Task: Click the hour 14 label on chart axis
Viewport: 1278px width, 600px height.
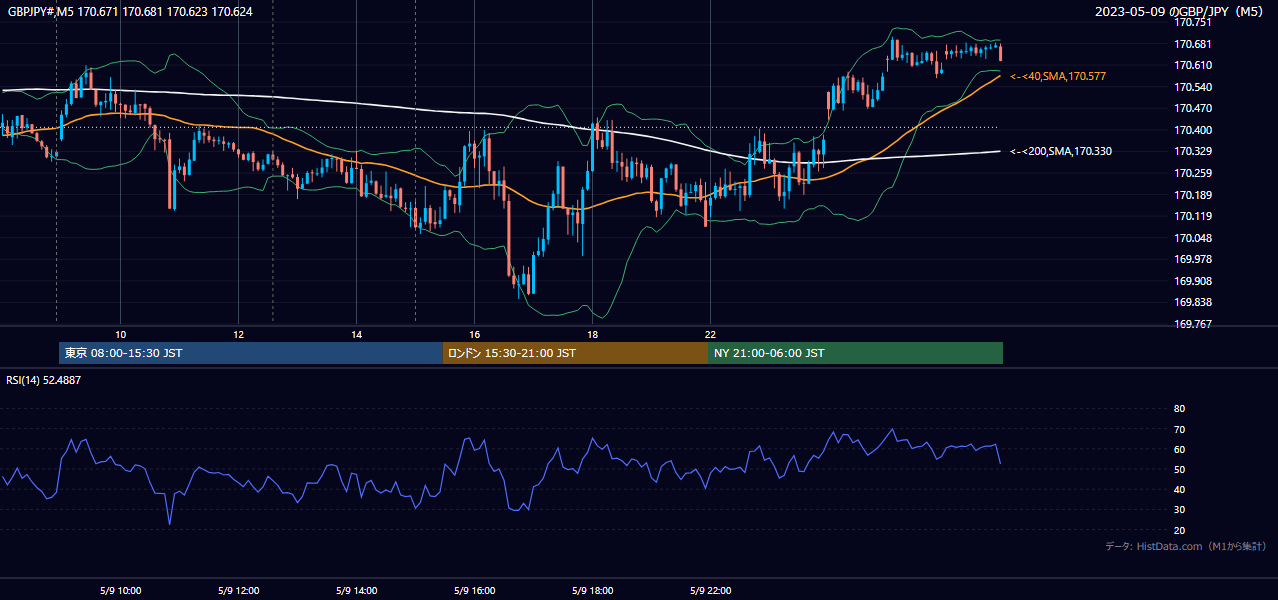Action: 356,334
